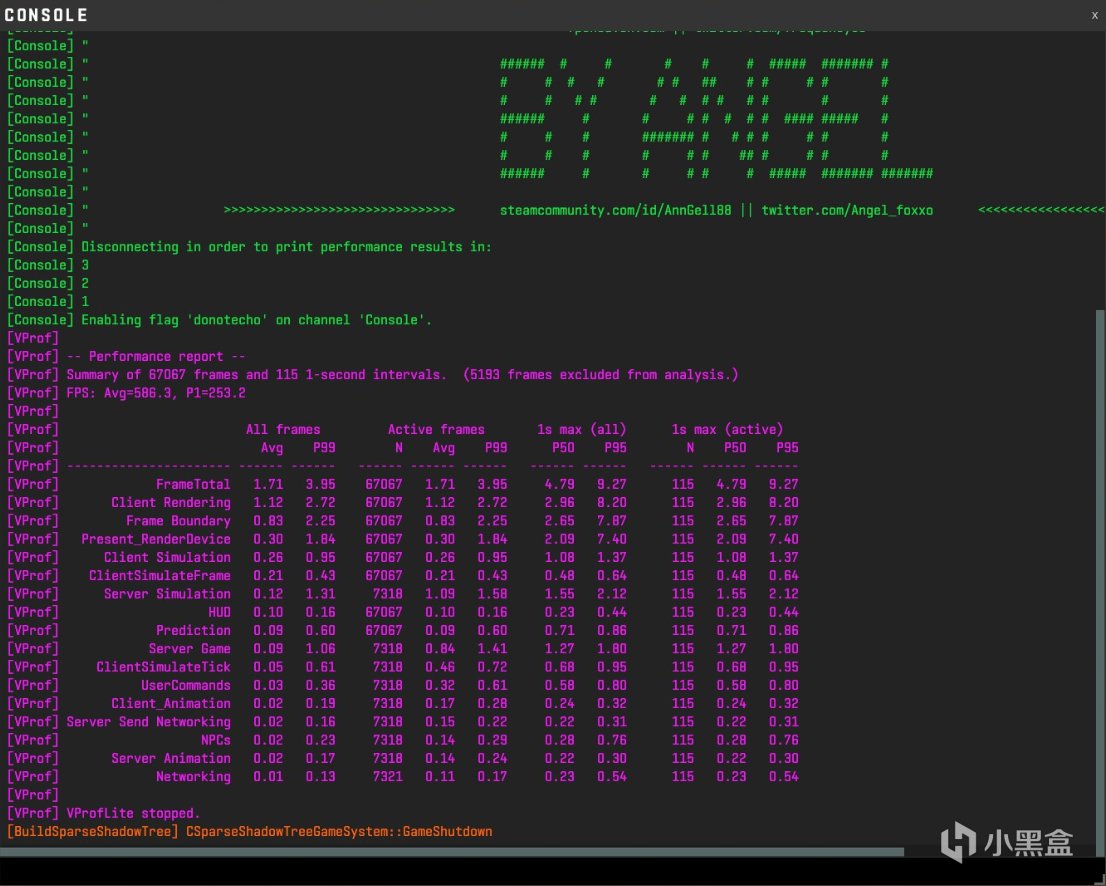This screenshot has width=1106, height=886.
Task: Click the Server Game row label
Action: [x=190, y=649]
